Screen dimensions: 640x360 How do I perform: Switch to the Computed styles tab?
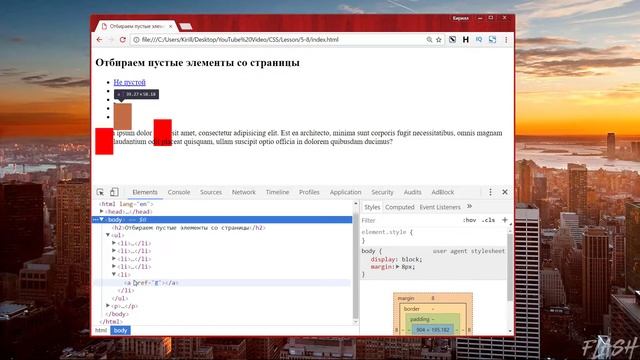tap(400, 207)
